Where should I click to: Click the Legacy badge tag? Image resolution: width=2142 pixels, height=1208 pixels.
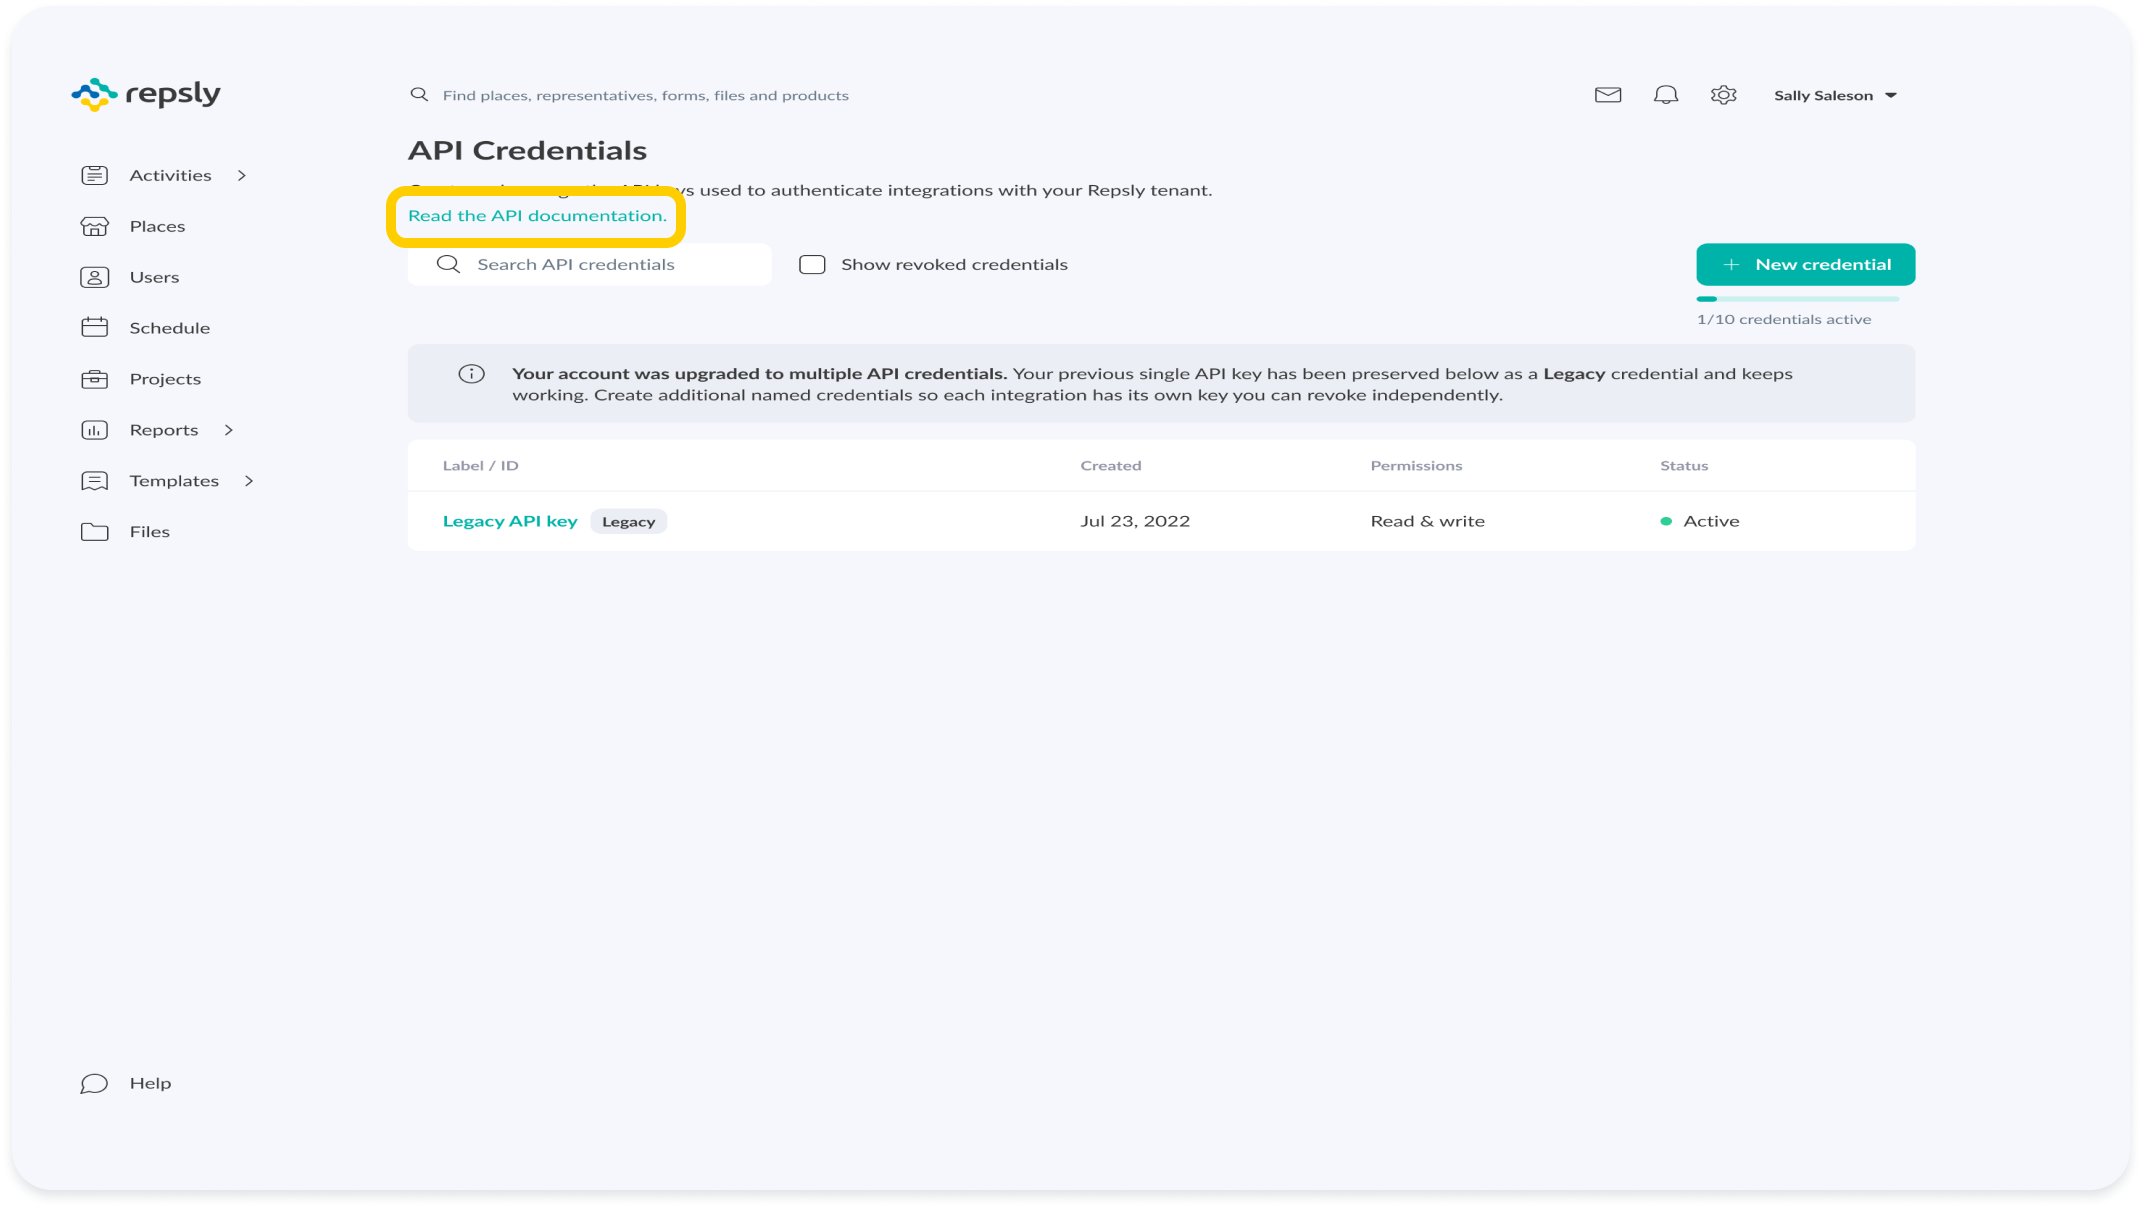628,522
